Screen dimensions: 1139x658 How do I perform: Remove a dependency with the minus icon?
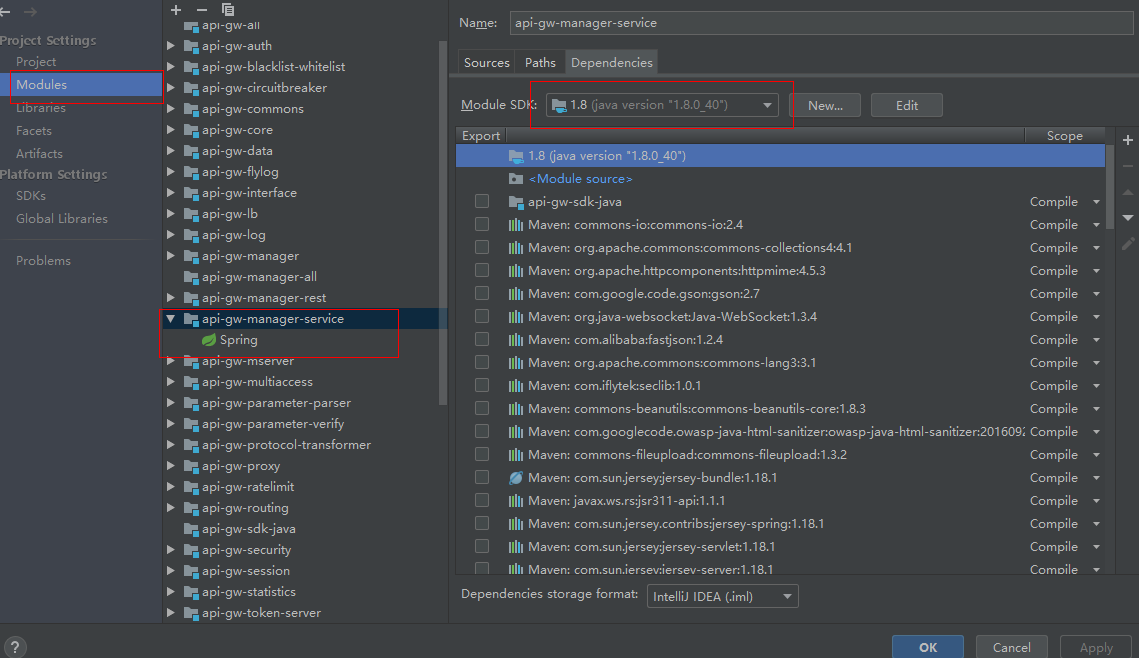click(x=1128, y=166)
